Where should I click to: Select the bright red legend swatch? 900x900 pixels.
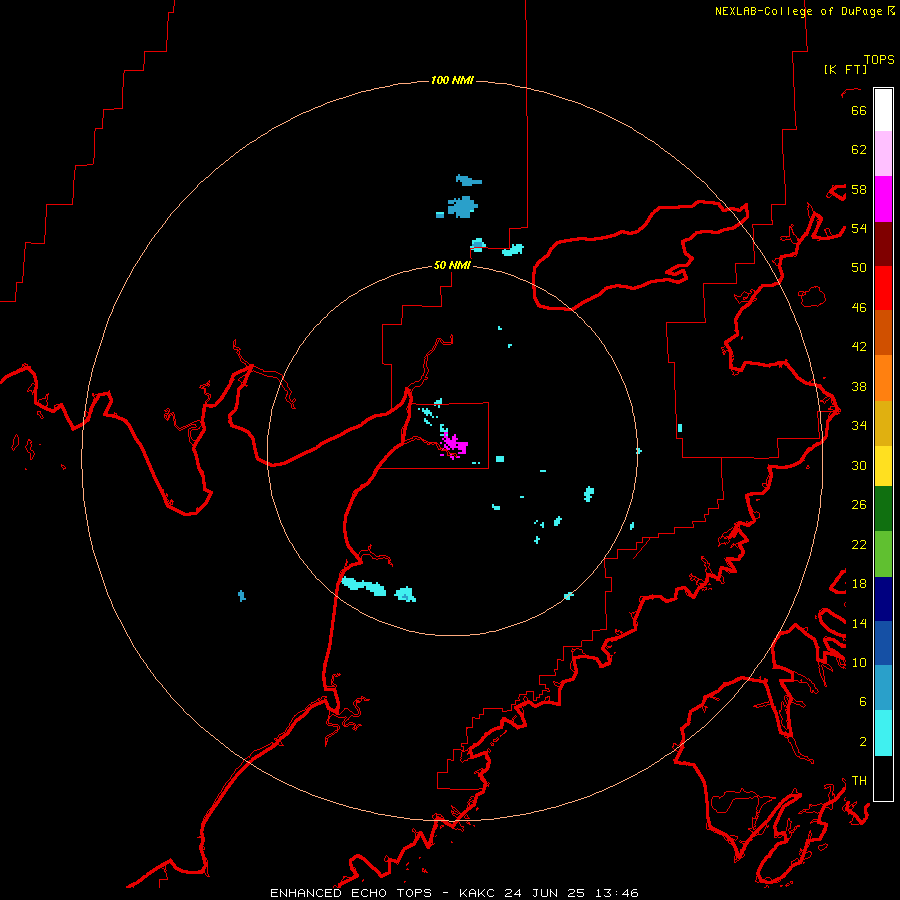[883, 288]
